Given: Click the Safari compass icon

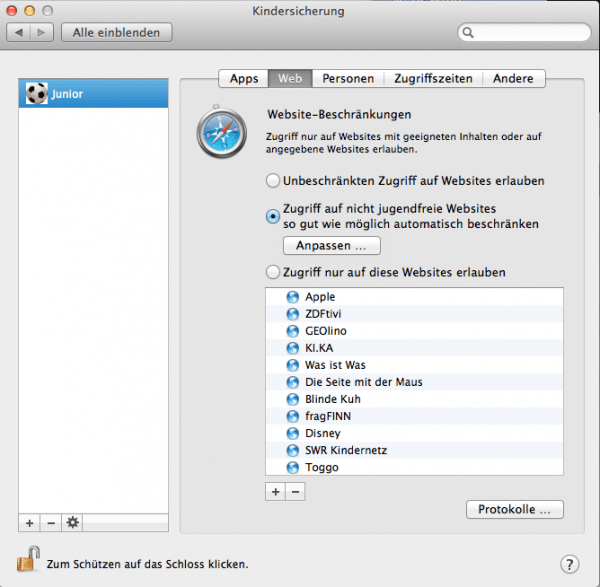Looking at the screenshot, I should point(222,133).
